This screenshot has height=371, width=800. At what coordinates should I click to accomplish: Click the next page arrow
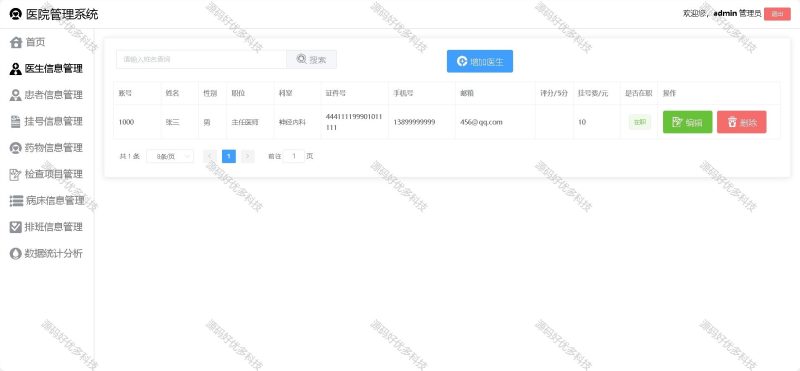tap(247, 156)
